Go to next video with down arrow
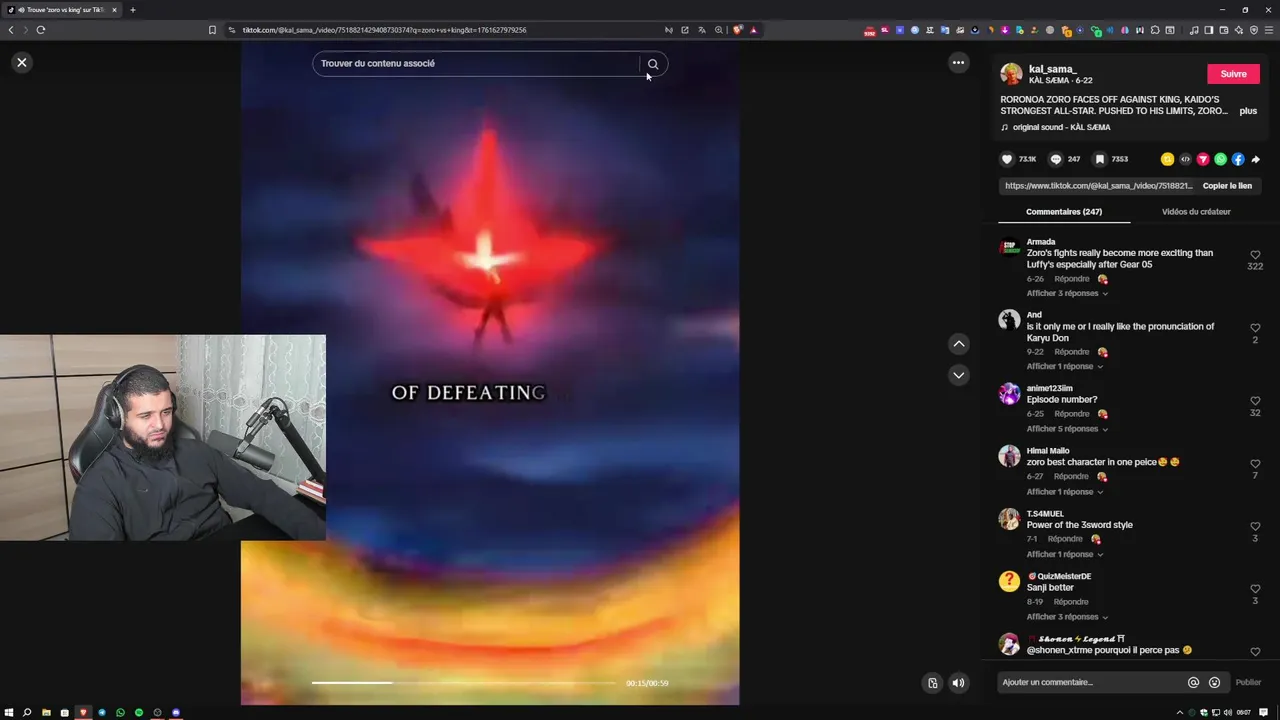This screenshot has height=720, width=1280. pos(958,375)
